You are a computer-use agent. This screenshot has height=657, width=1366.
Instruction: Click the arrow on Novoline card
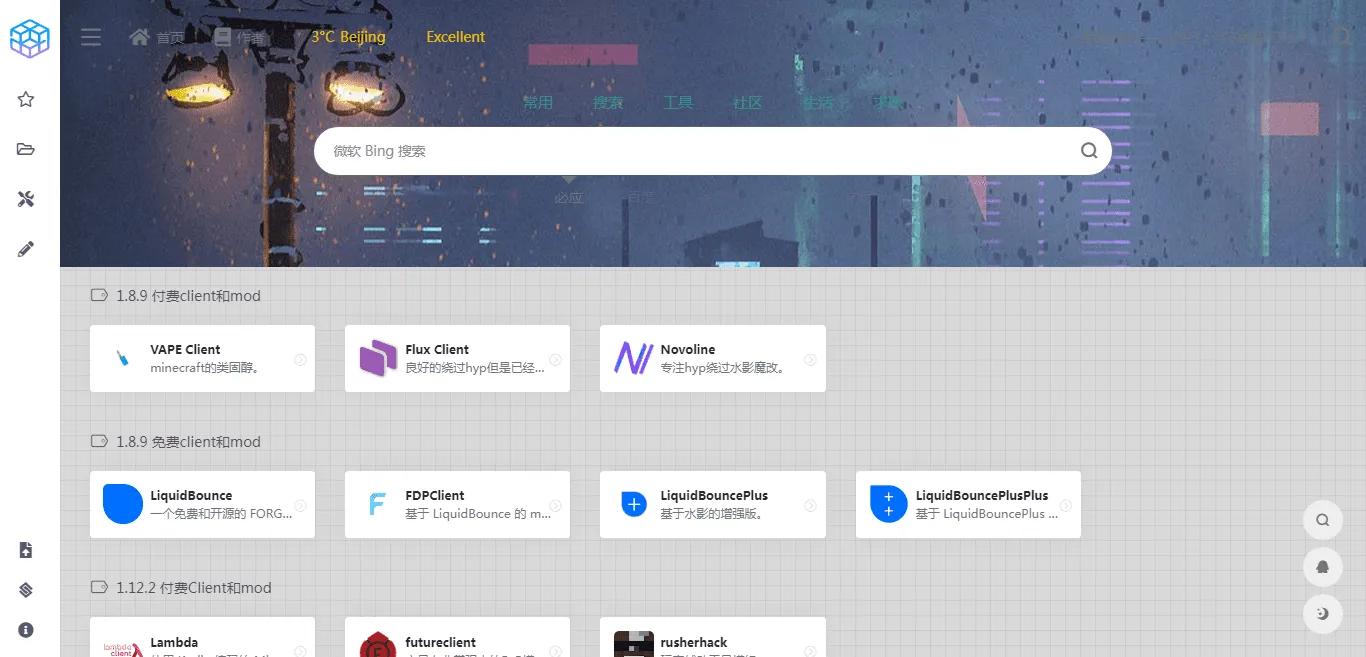[x=810, y=360]
